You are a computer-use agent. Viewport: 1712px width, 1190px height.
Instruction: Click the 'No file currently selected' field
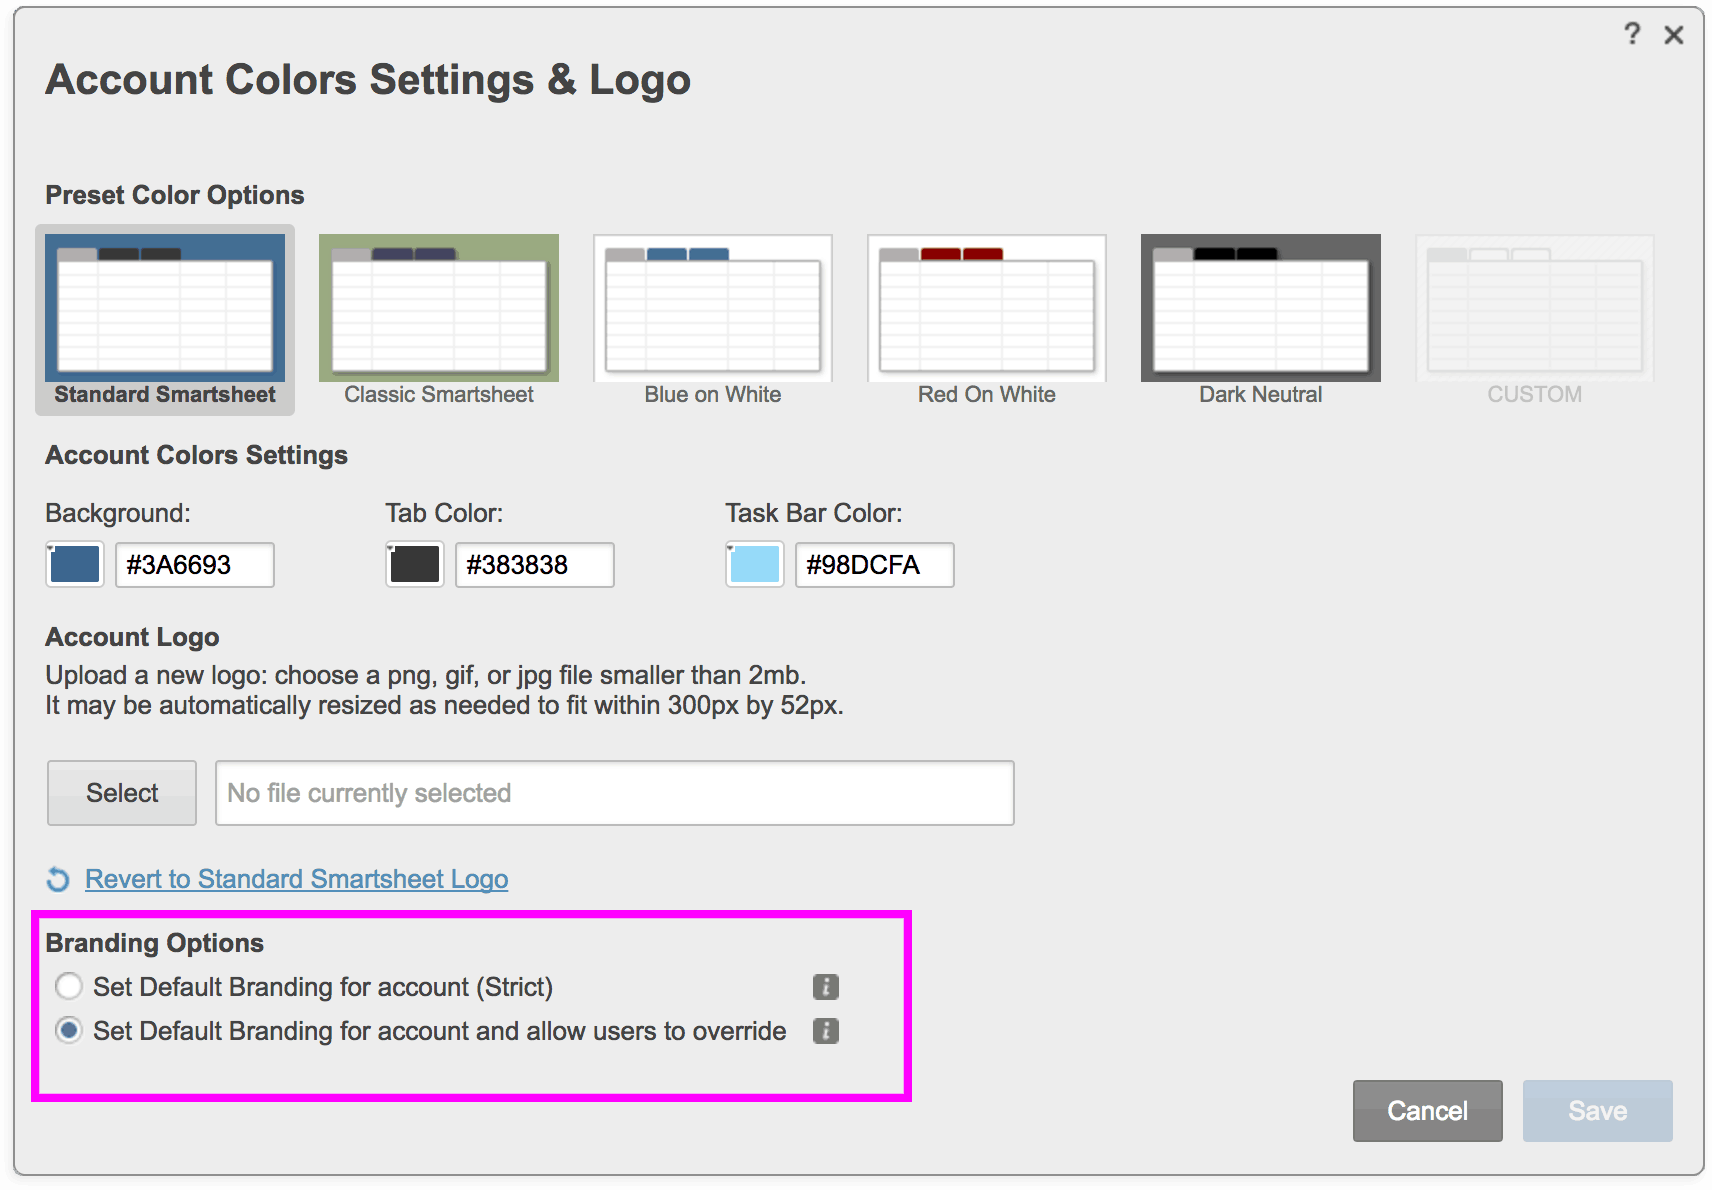coord(615,793)
